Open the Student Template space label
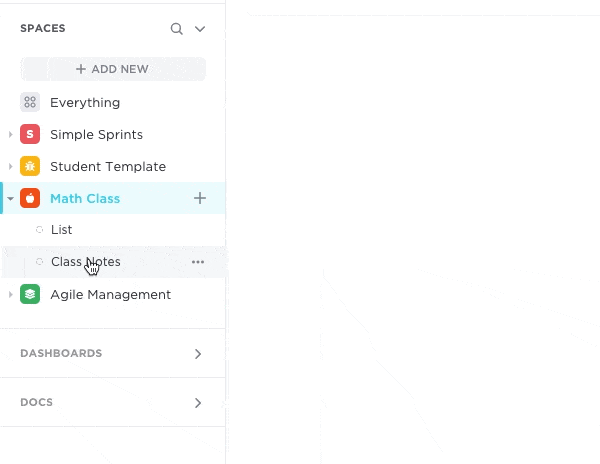Viewport: 600px width, 464px height. coord(108,166)
